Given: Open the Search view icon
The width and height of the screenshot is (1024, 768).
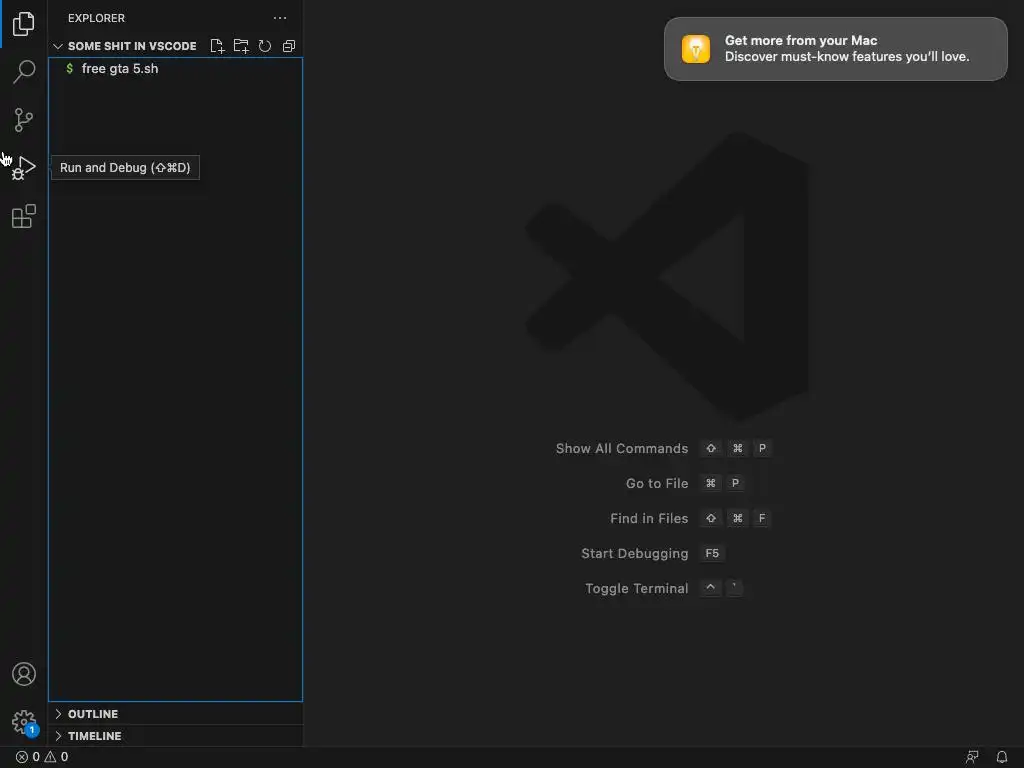Looking at the screenshot, I should pyautogui.click(x=24, y=72).
